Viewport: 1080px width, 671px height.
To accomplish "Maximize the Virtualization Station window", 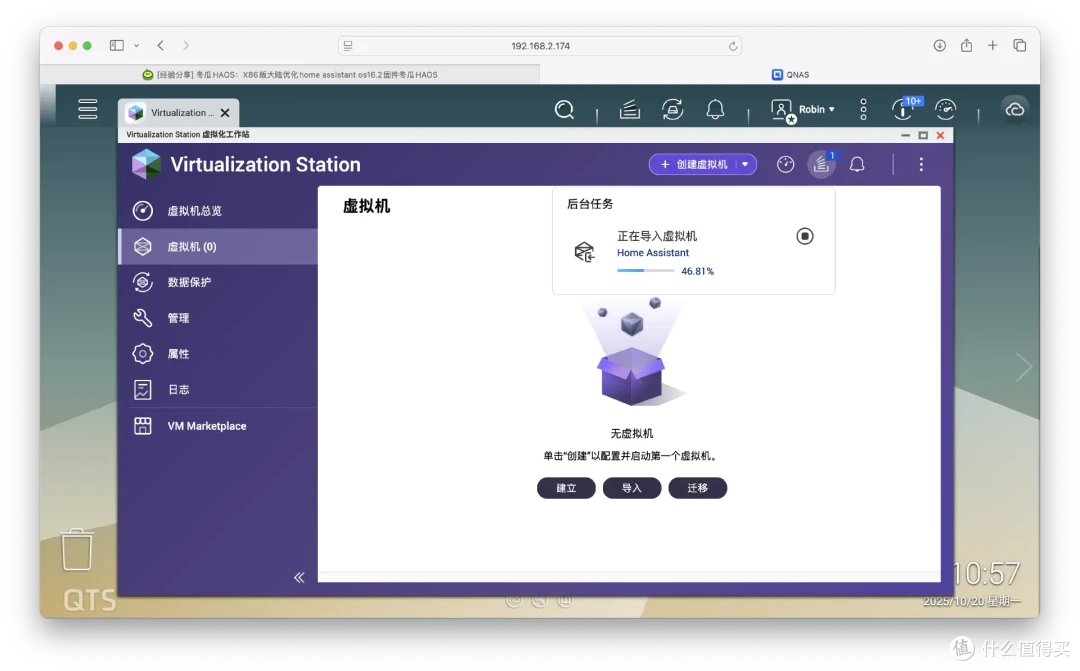I will [923, 135].
